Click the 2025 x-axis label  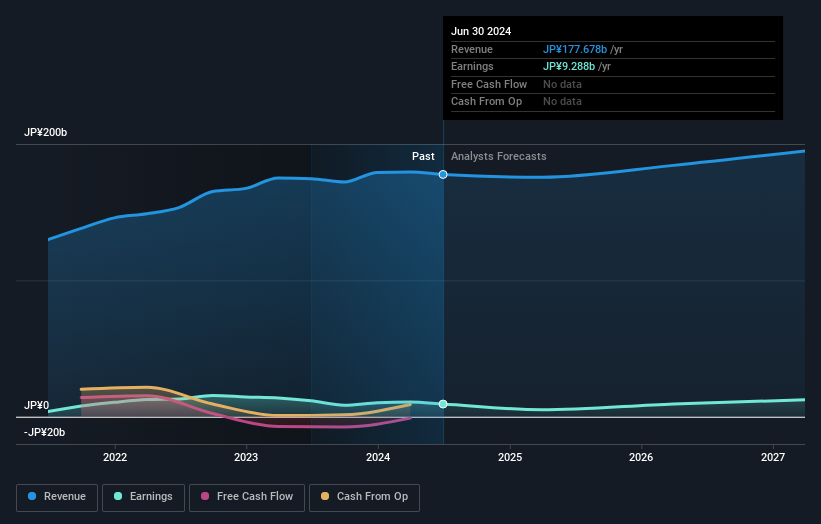click(509, 458)
